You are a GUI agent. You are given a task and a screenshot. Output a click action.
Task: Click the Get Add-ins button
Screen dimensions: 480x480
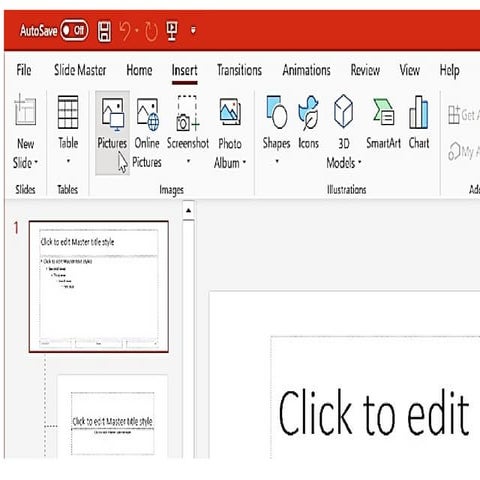(x=463, y=115)
